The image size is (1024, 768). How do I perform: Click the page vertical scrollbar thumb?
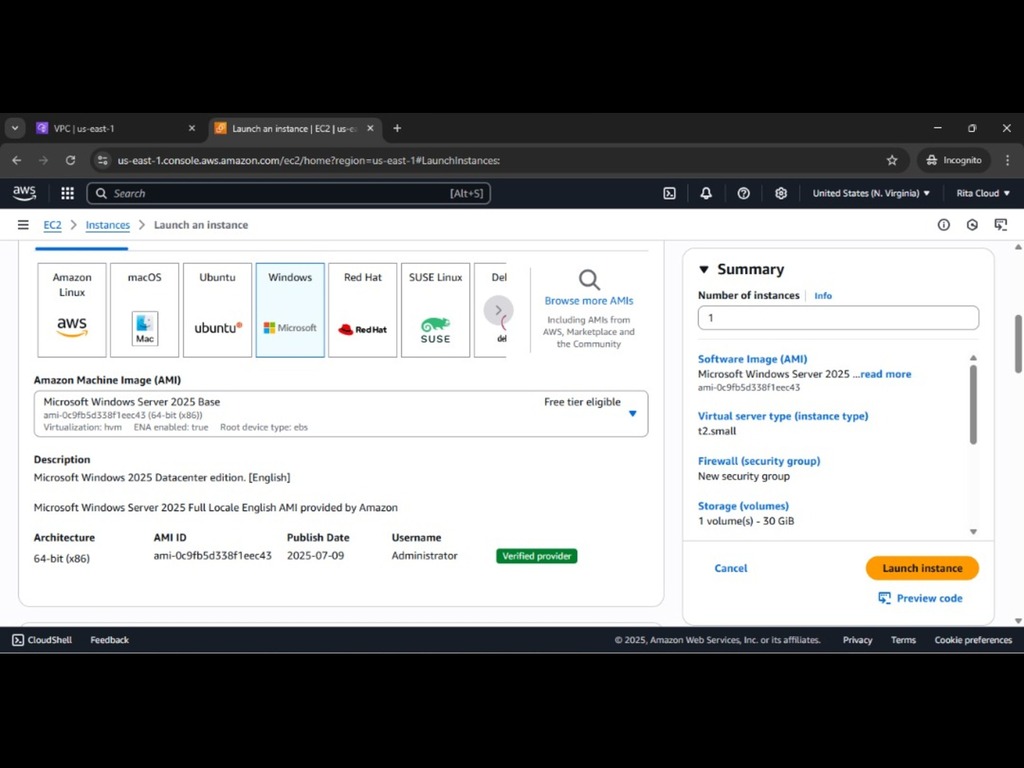click(1018, 344)
